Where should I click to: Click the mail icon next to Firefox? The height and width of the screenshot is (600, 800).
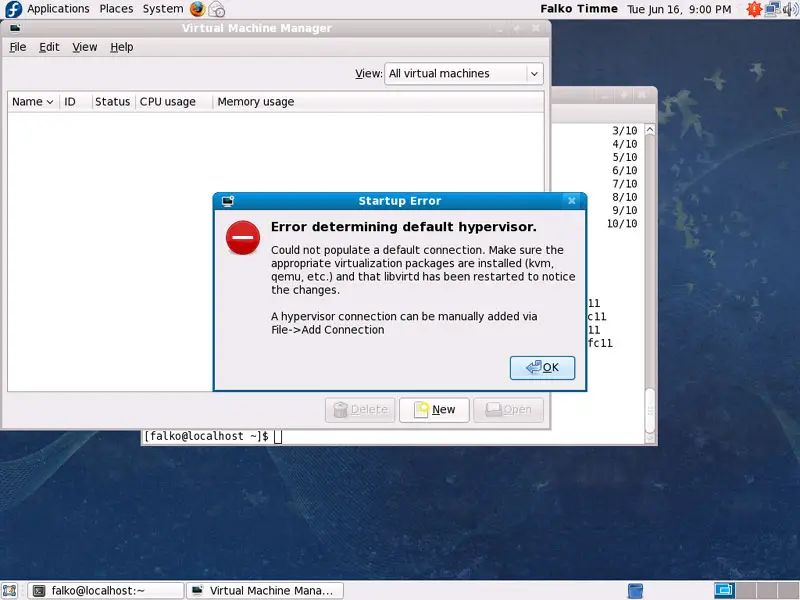217,9
